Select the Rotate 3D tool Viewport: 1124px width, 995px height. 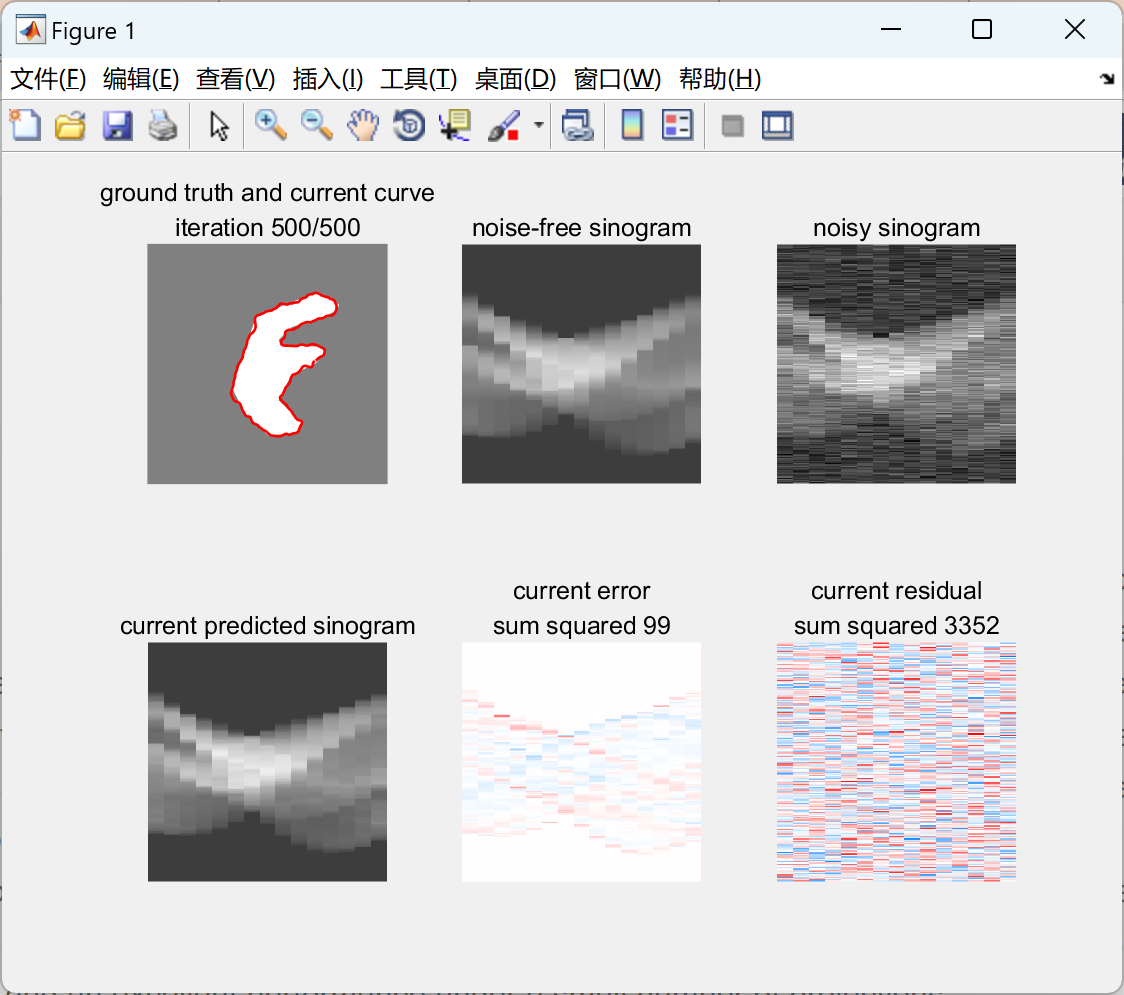point(409,125)
